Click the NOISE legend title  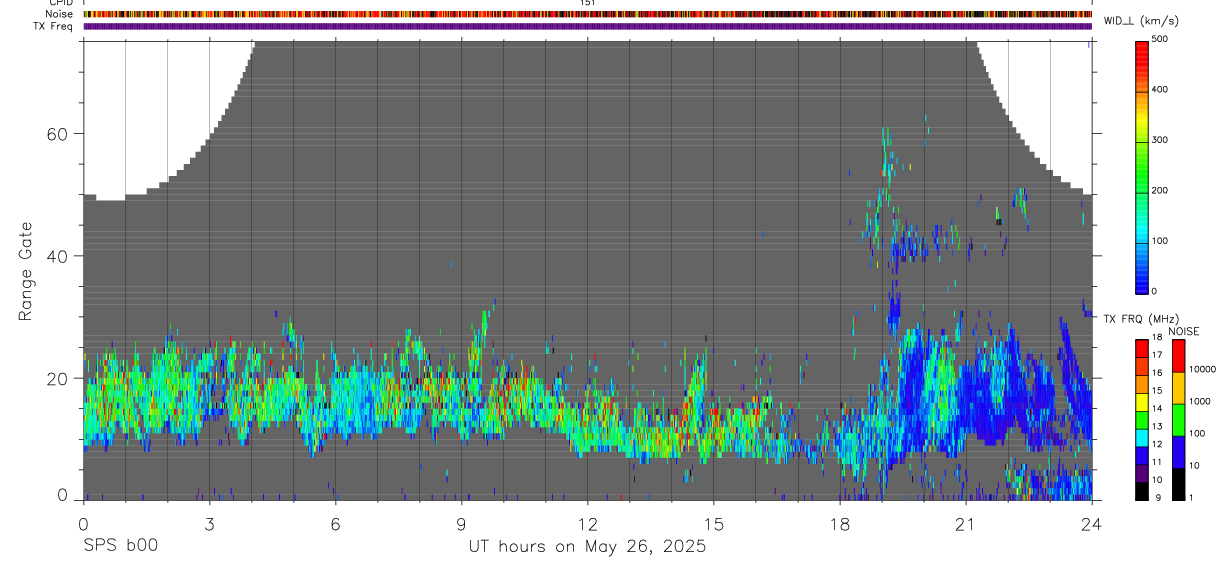click(1183, 331)
